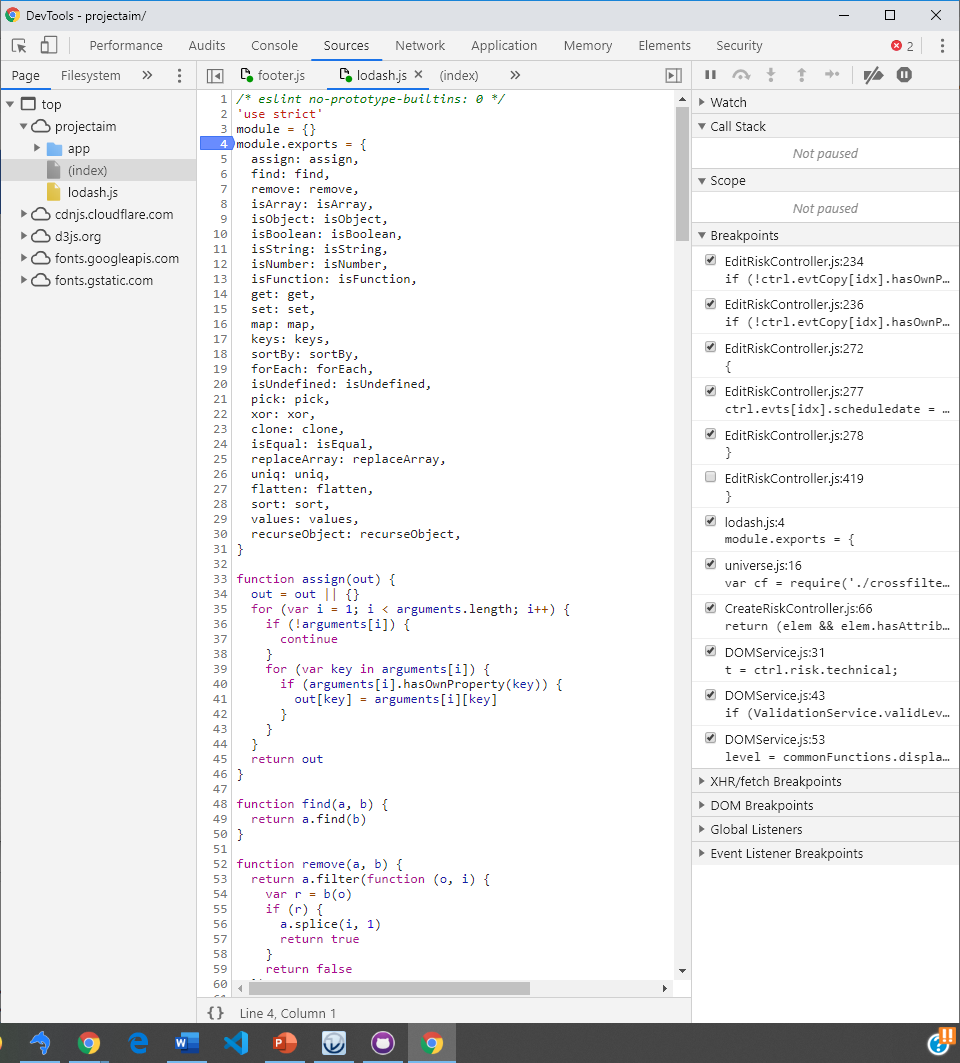This screenshot has width=960, height=1063.
Task: Click pretty print curly braces button
Action: point(215,1013)
